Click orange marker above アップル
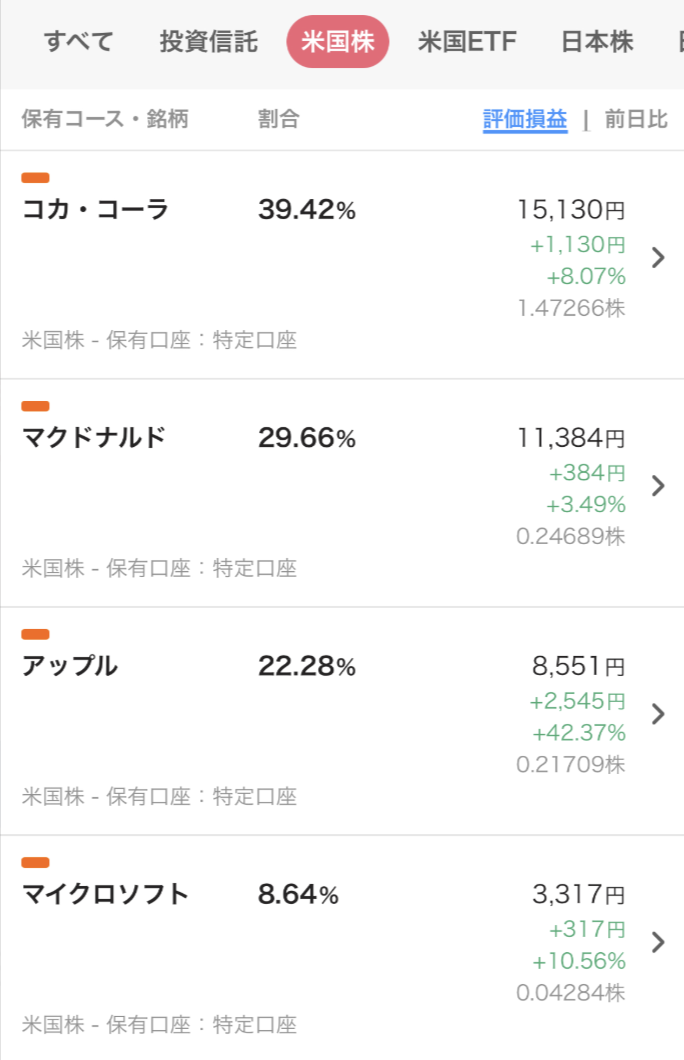The width and height of the screenshot is (684, 1060). (35, 634)
